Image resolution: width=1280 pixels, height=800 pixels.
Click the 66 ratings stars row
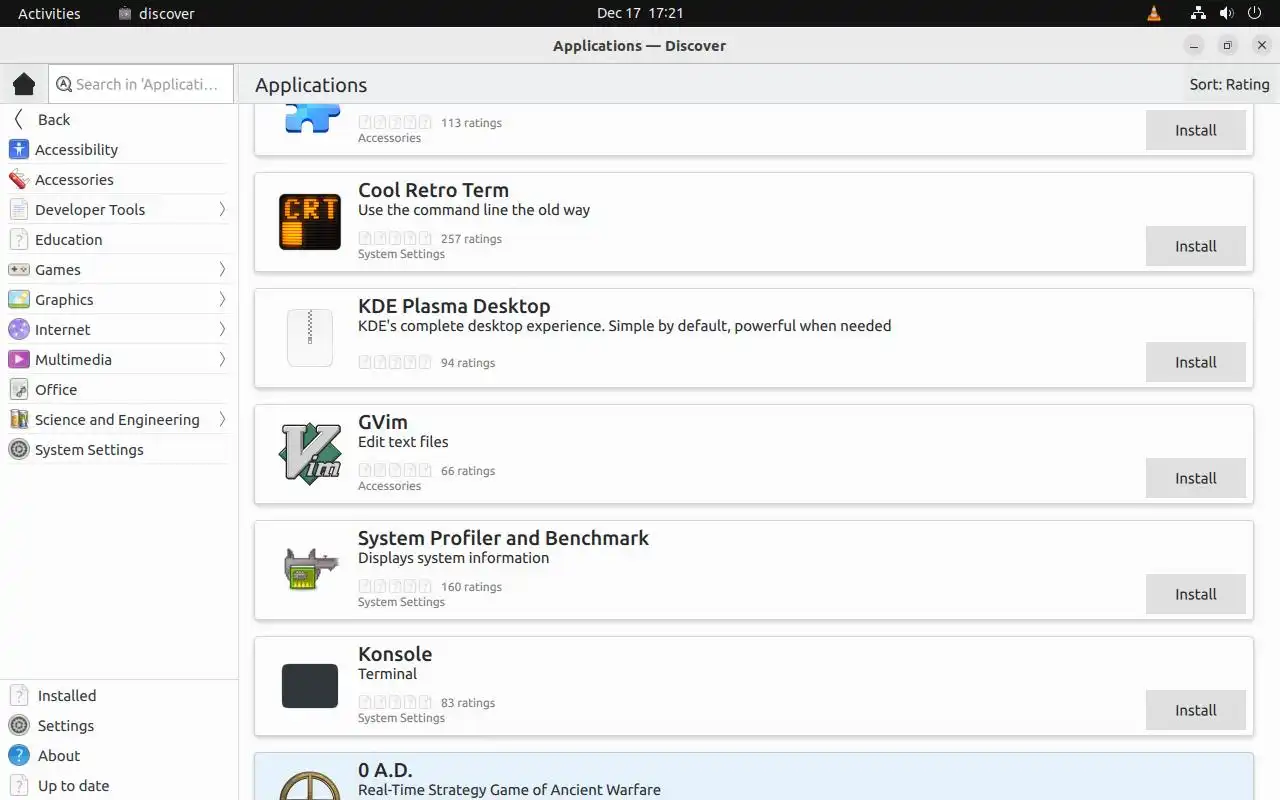395,470
